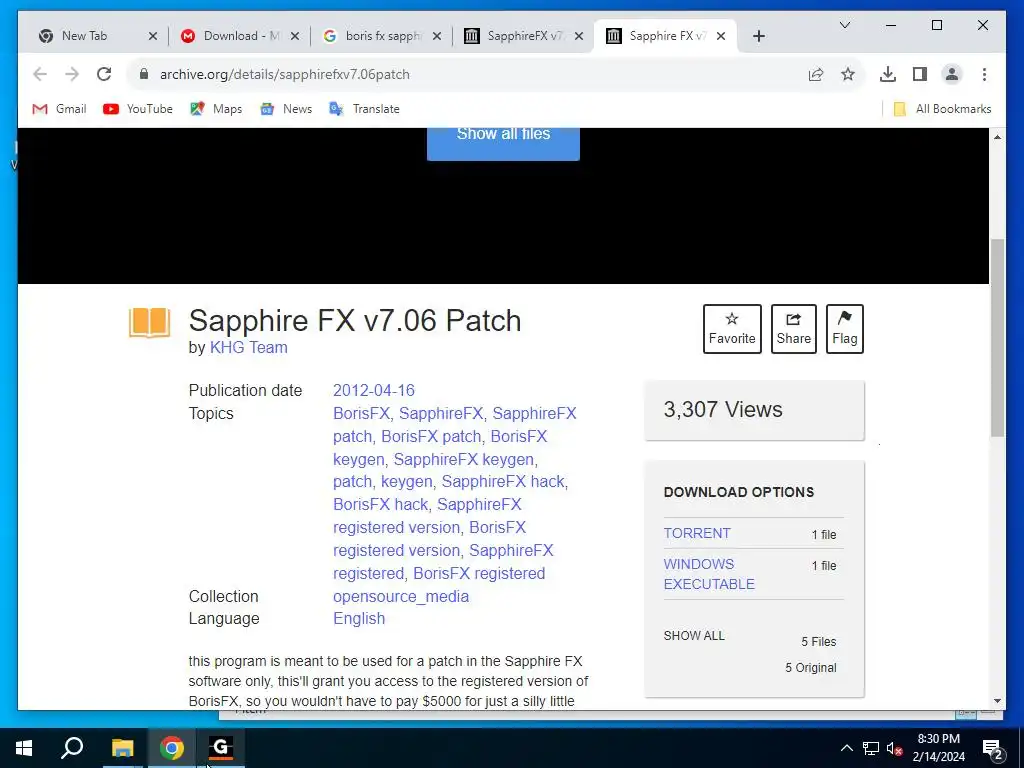
Task: Click the 2012-04-16 publication date link
Action: point(374,391)
